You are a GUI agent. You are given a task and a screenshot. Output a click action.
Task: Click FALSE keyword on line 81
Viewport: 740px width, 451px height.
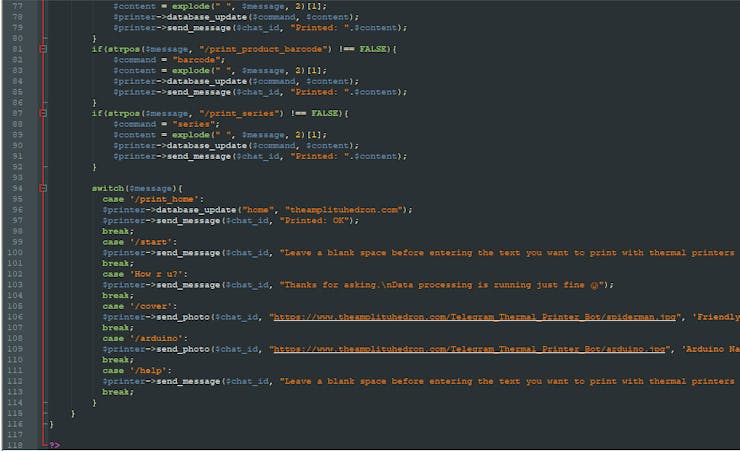[x=373, y=49]
